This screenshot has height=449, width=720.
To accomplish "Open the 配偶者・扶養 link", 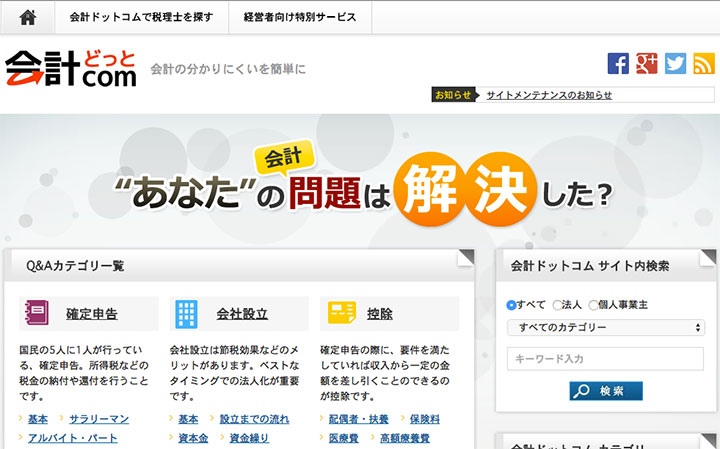I will pyautogui.click(x=359, y=419).
